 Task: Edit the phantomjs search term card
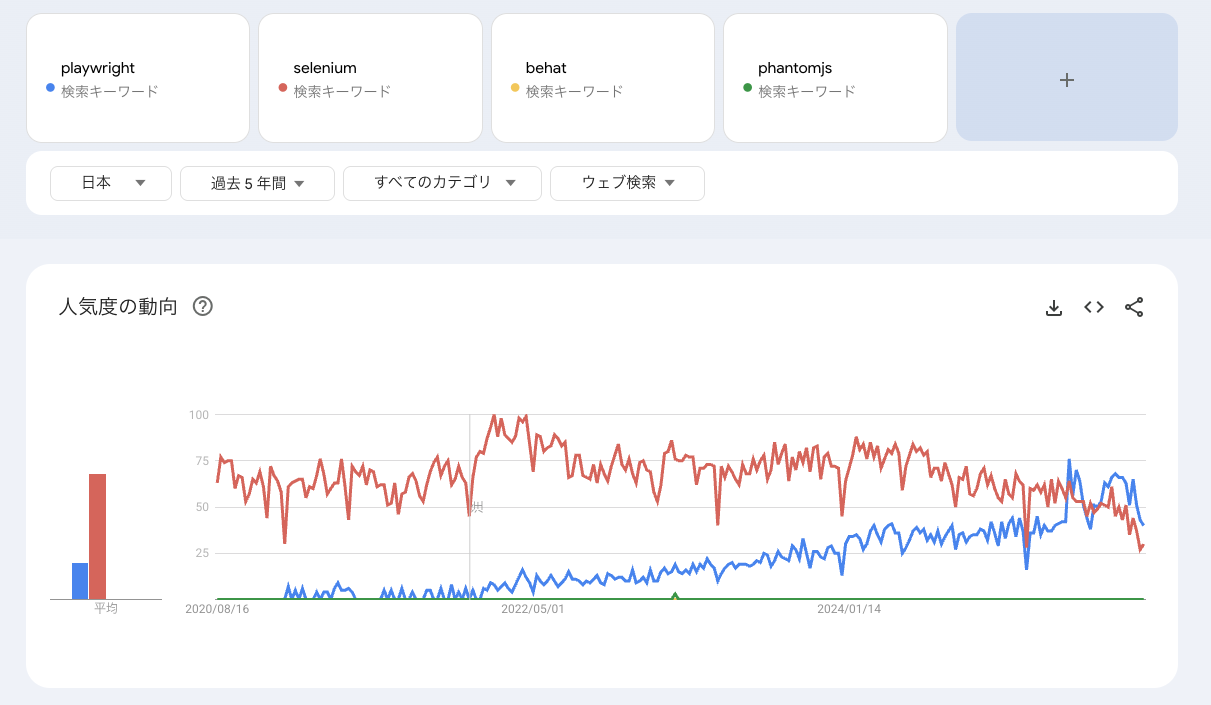835,78
